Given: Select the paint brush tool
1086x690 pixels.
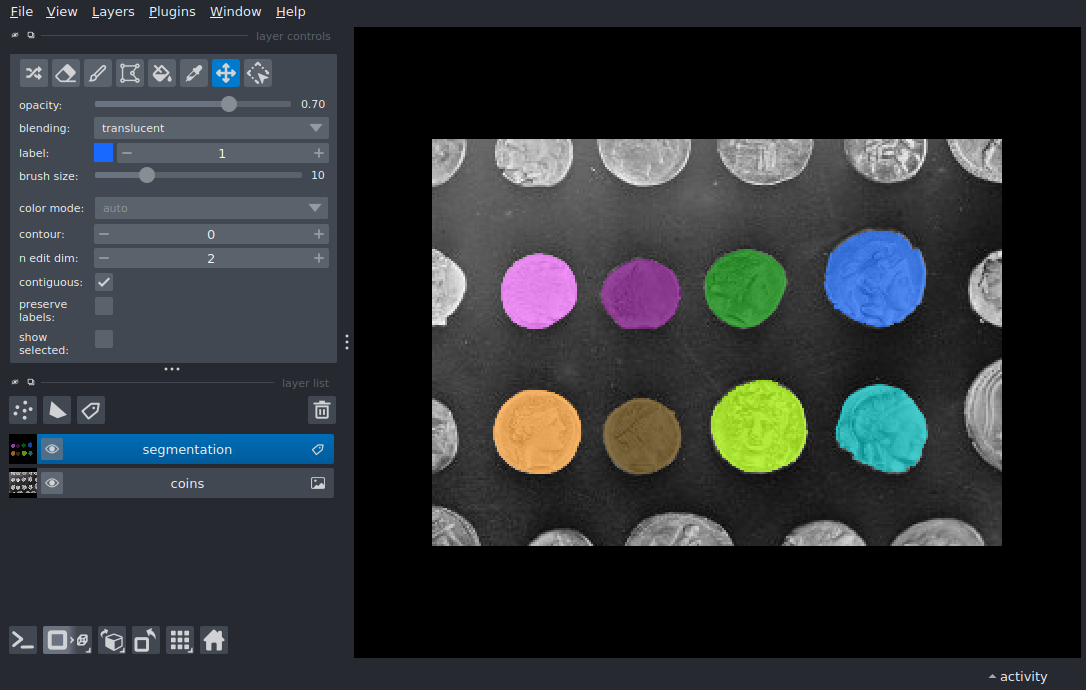Looking at the screenshot, I should (x=97, y=73).
